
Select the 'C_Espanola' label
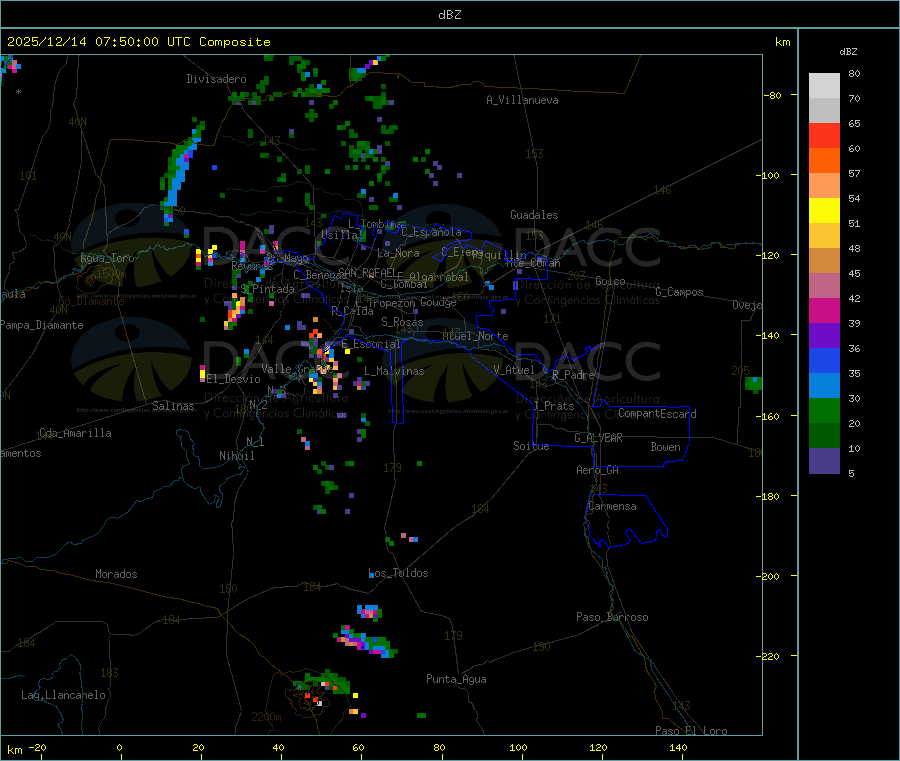point(431,232)
